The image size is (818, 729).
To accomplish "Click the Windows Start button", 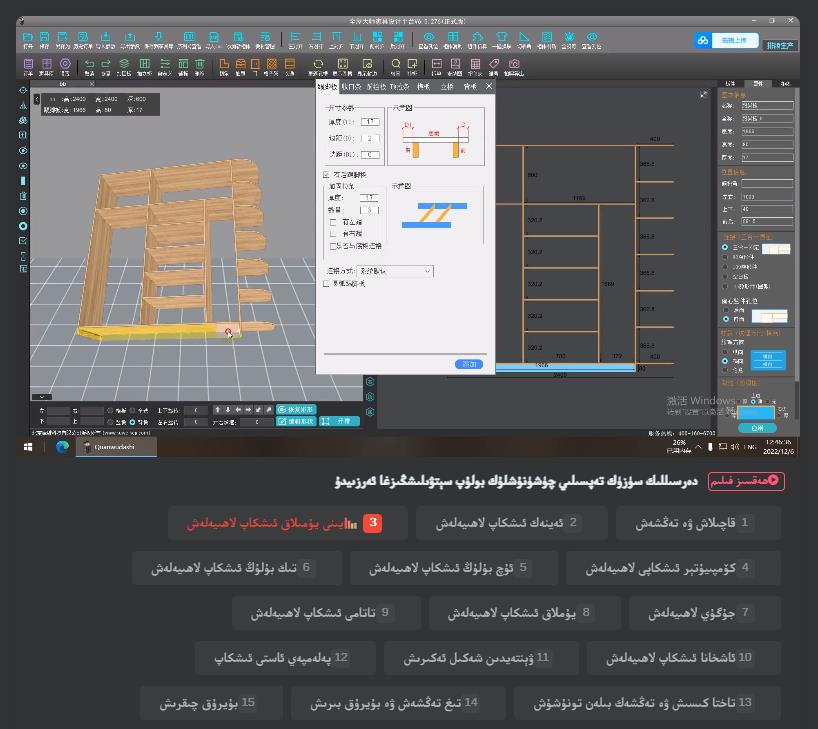I will pyautogui.click(x=28, y=447).
